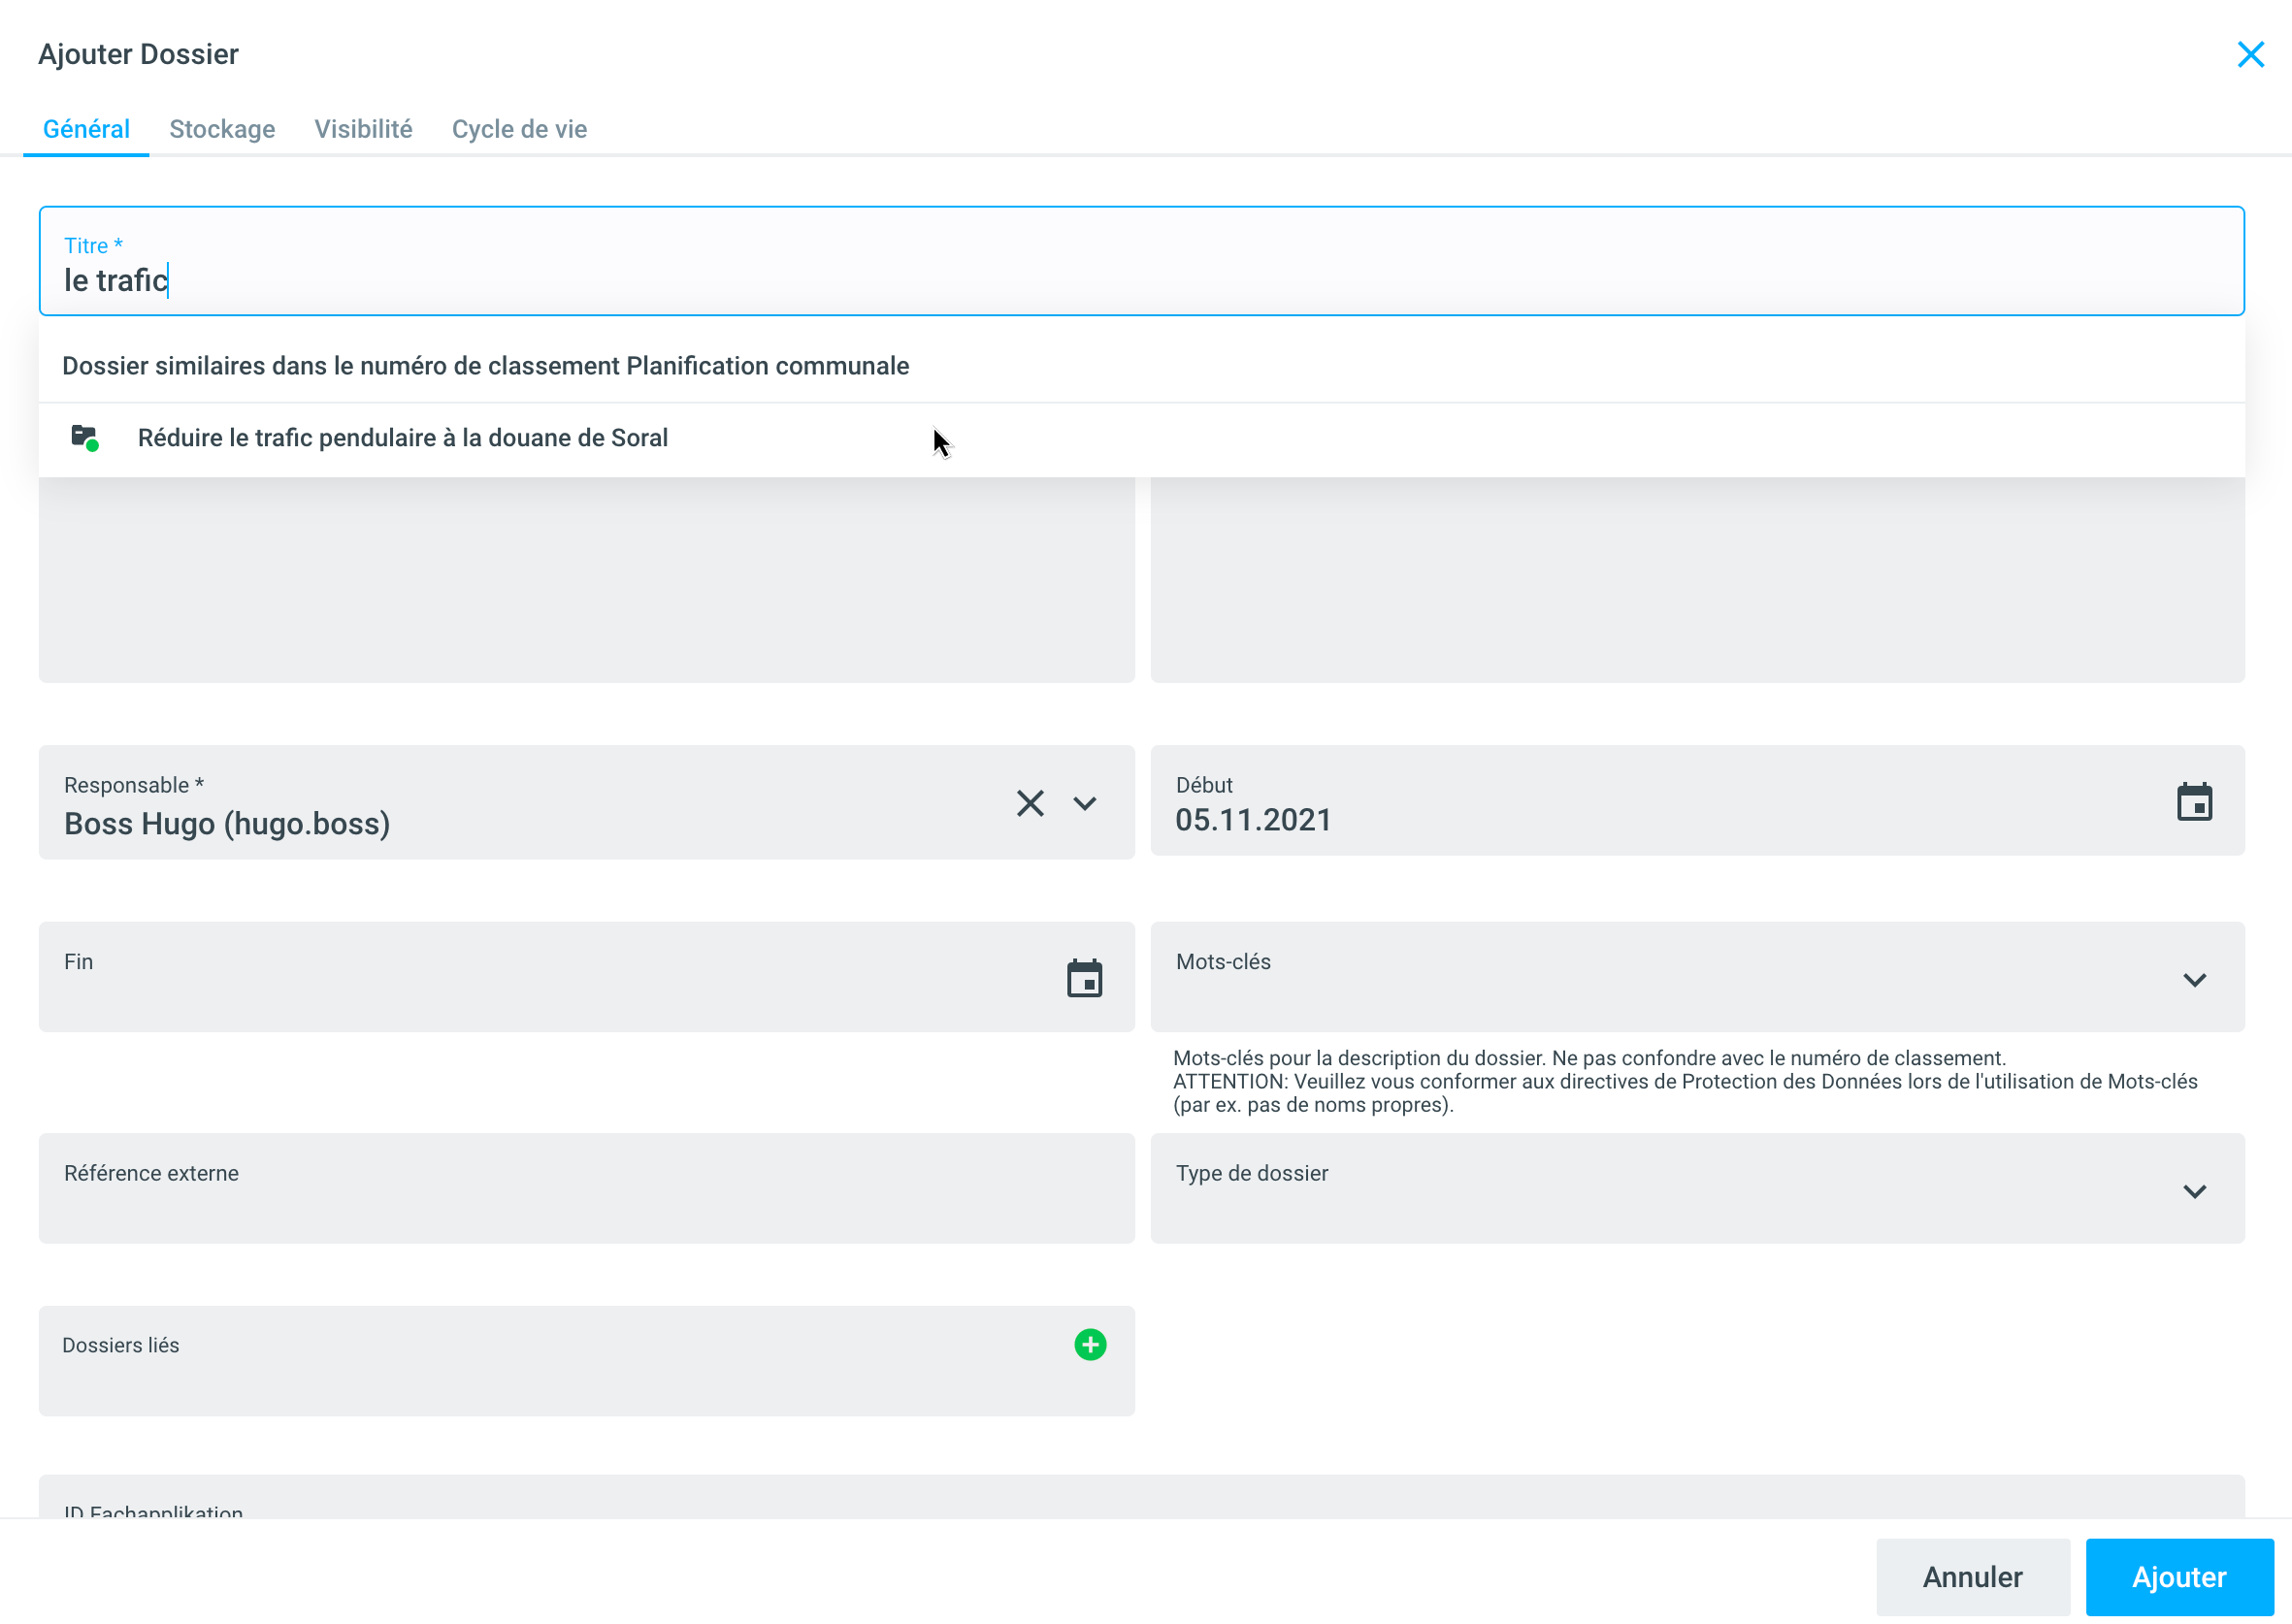Switch to the Visibilité tab

click(363, 129)
